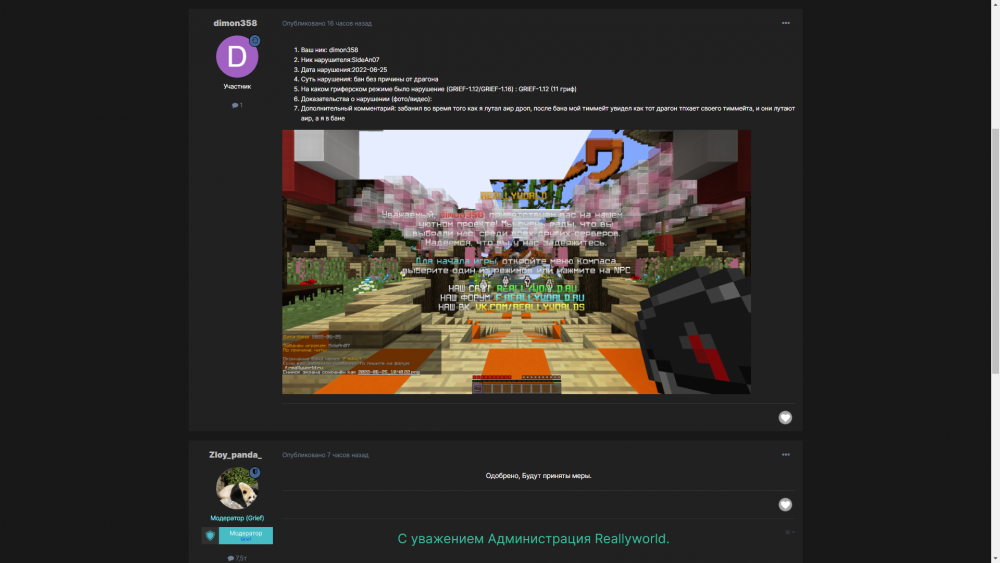Click dimon358's post count comment icon
The width and height of the screenshot is (1000, 563).
coord(237,105)
